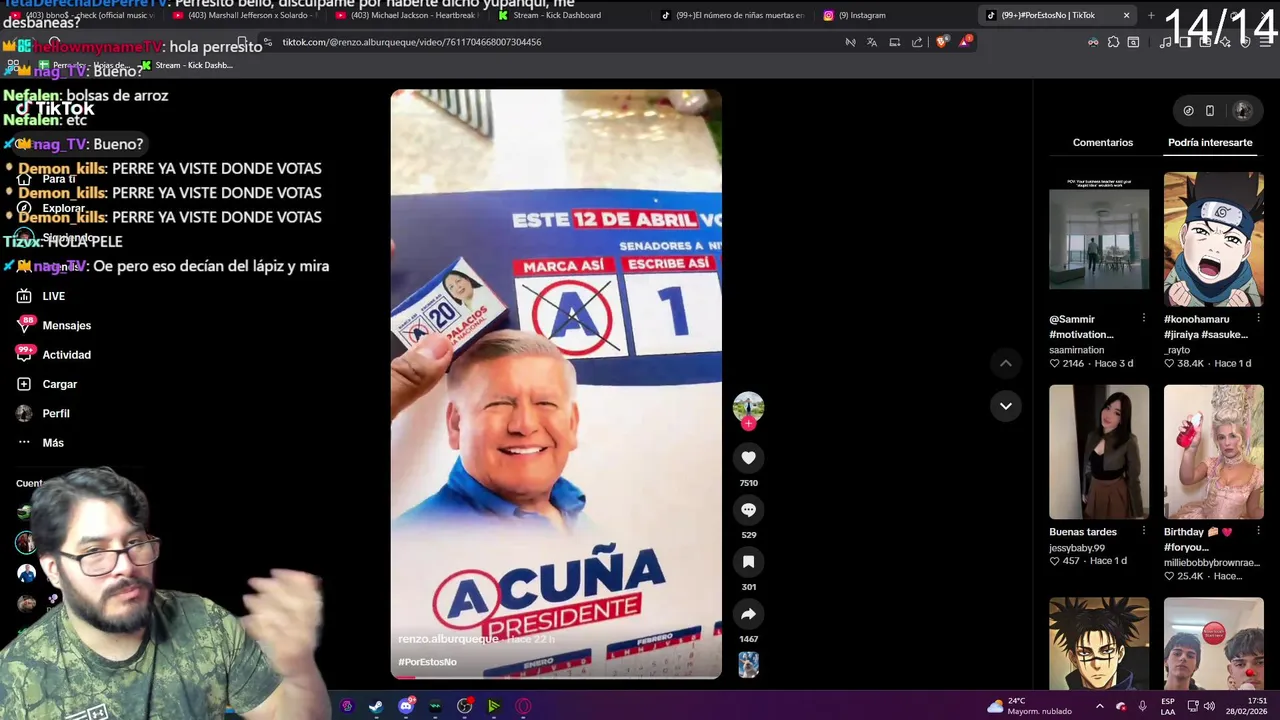Click the translate page icon in address bar

click(x=872, y=42)
